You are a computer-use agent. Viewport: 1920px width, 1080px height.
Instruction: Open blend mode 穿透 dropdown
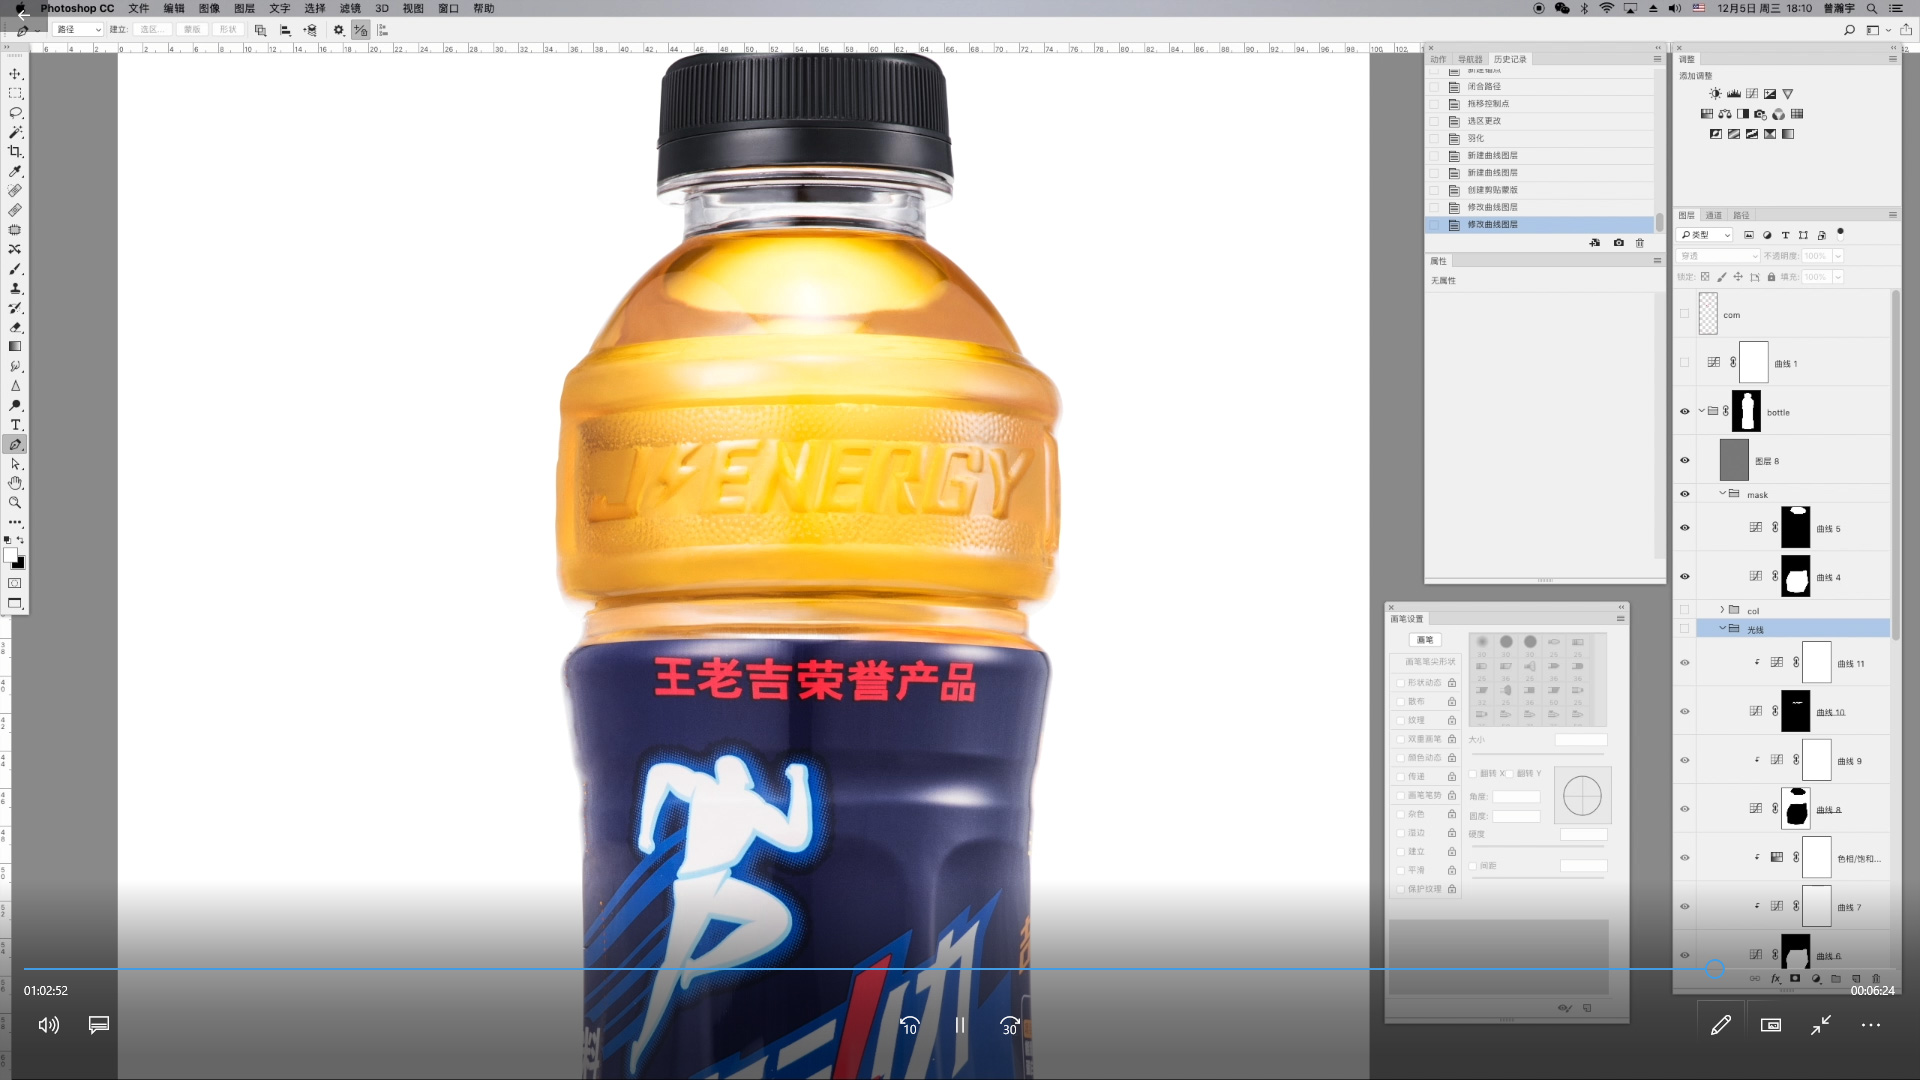[1718, 256]
